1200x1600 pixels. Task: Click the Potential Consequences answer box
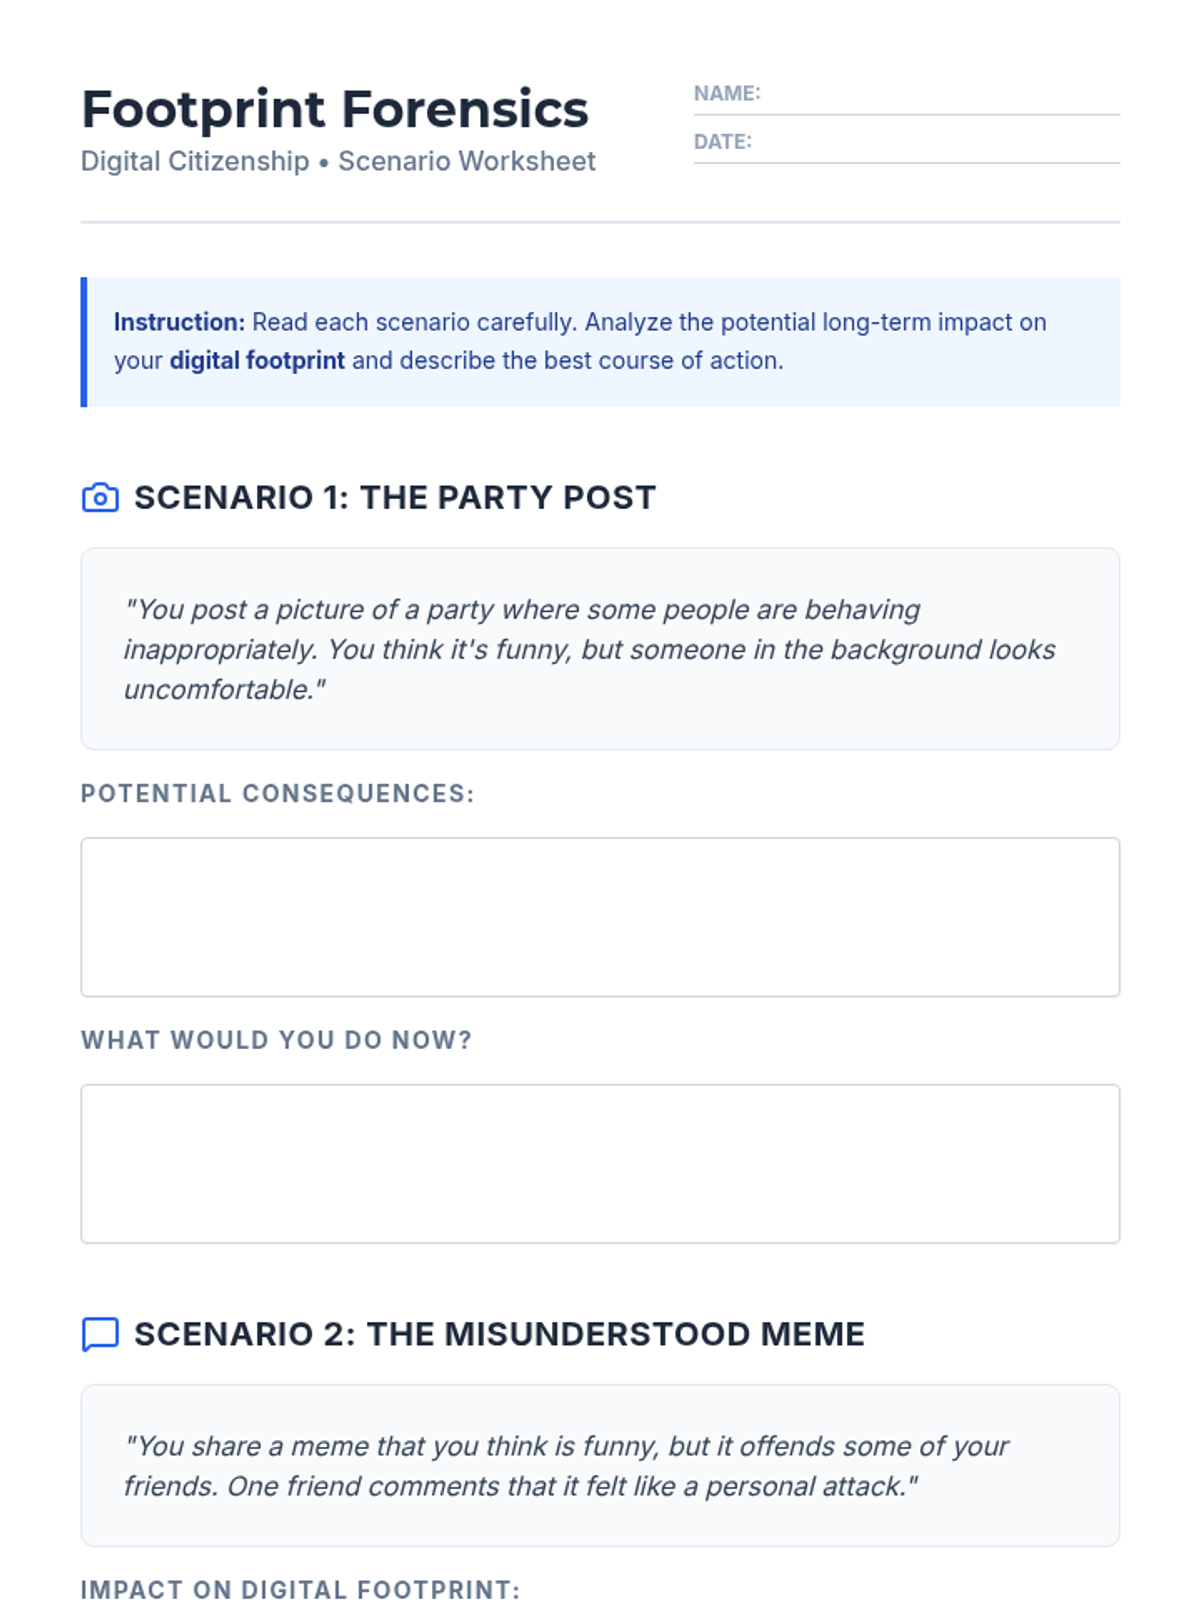point(600,917)
